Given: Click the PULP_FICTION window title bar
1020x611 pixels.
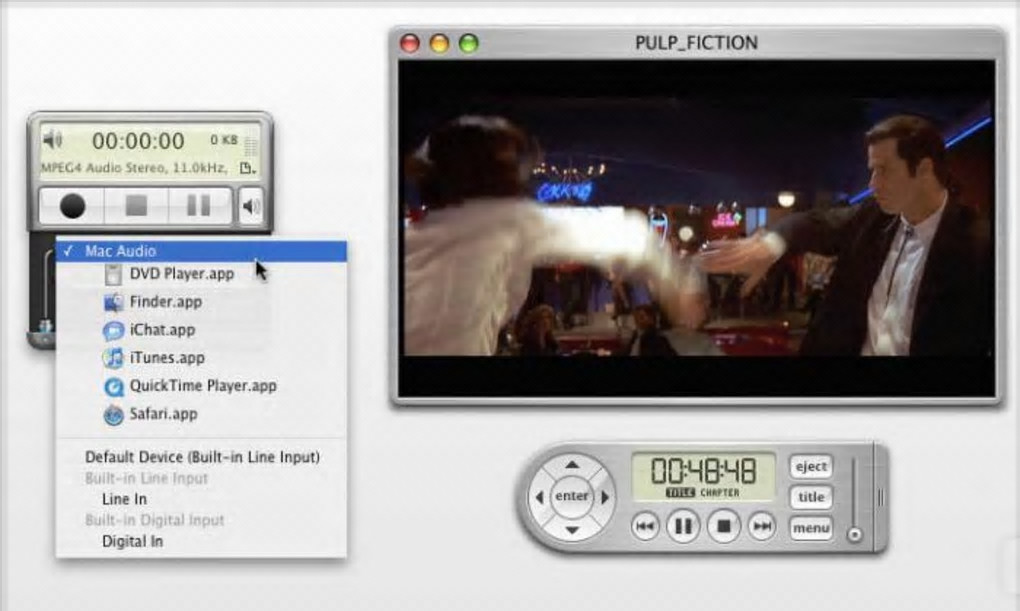Looking at the screenshot, I should coord(697,43).
